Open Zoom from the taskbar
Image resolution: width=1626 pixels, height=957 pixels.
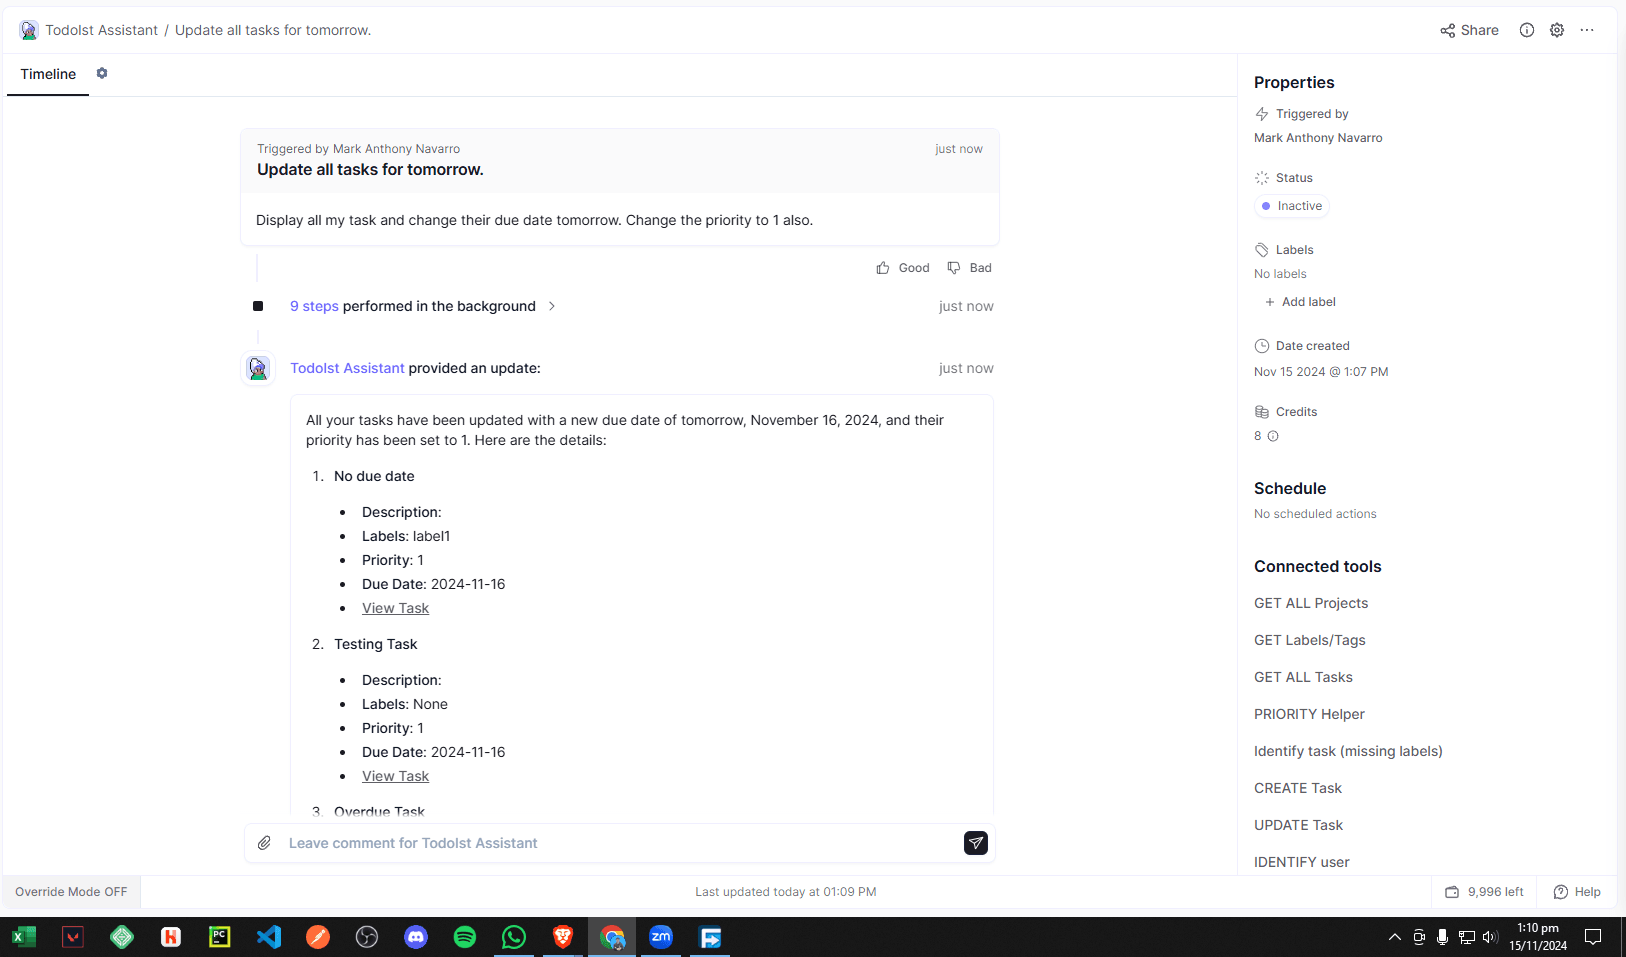(x=661, y=937)
